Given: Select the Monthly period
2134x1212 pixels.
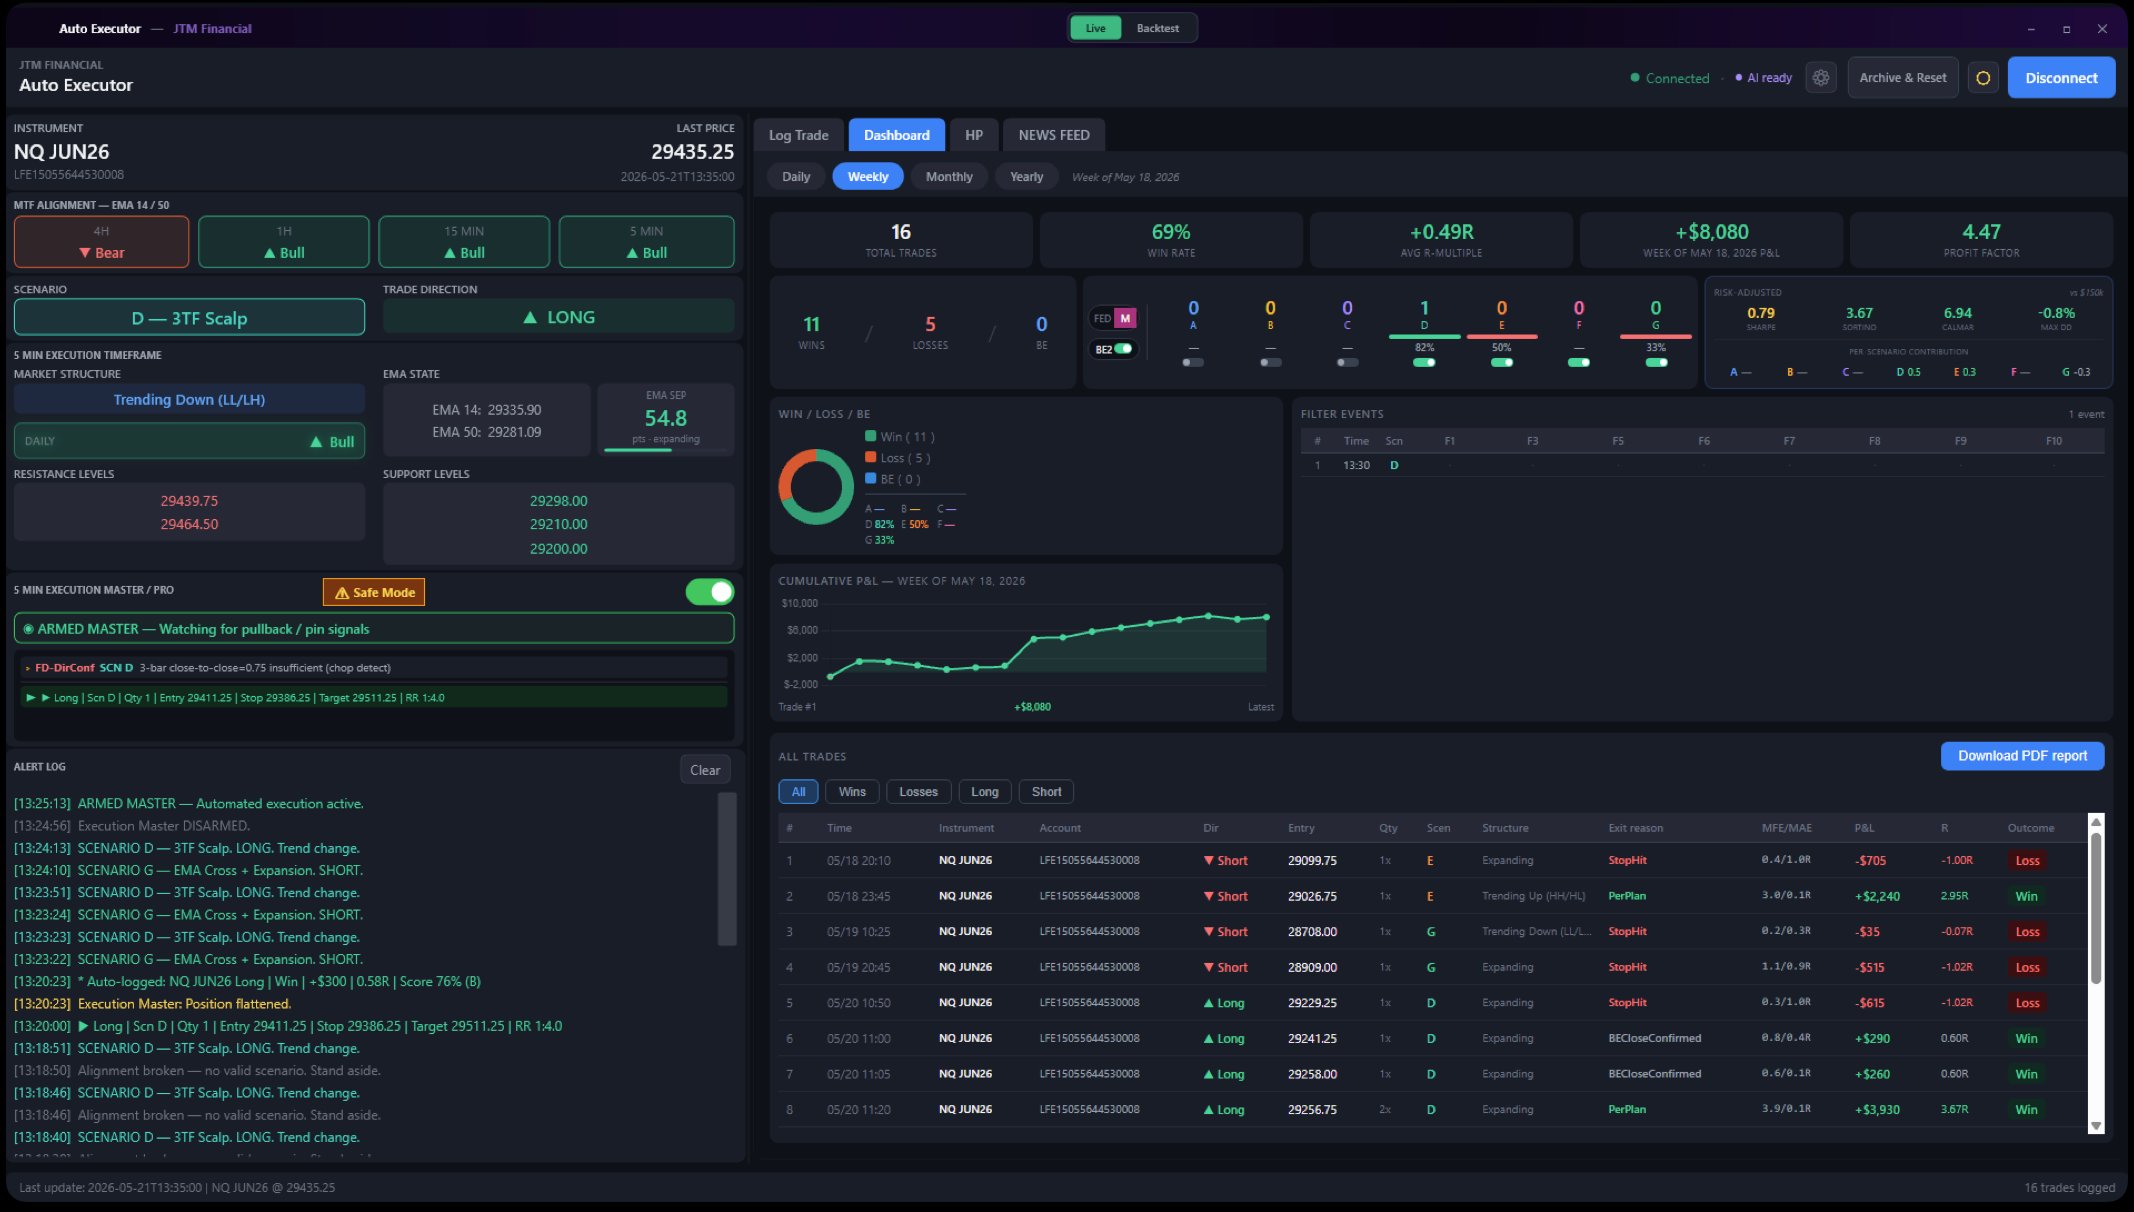Looking at the screenshot, I should pyautogui.click(x=949, y=177).
